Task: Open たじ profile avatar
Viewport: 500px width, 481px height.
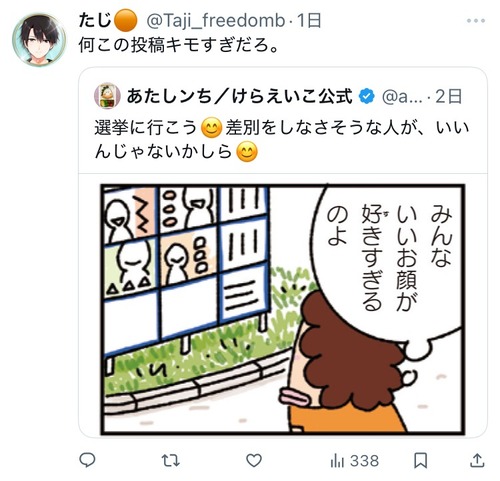Action: (39, 40)
